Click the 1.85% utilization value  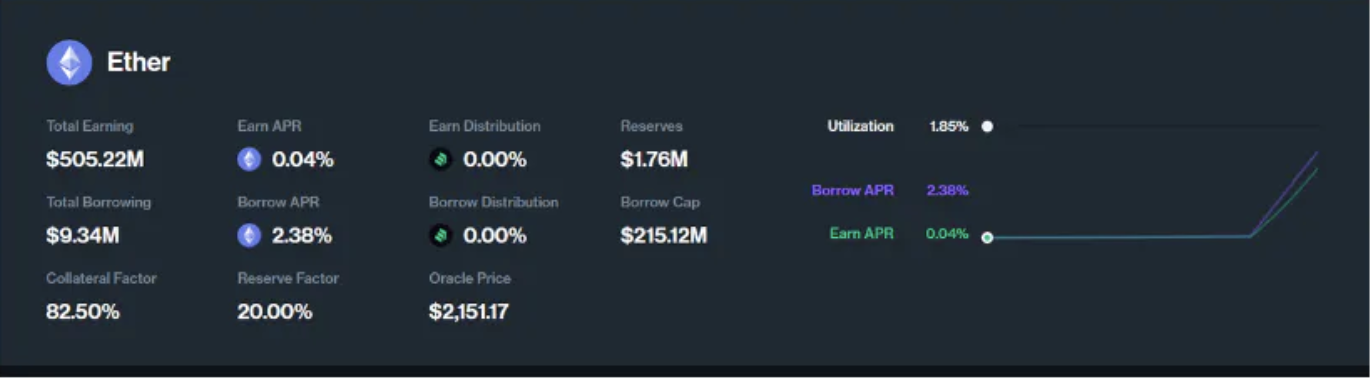pyautogui.click(x=949, y=127)
